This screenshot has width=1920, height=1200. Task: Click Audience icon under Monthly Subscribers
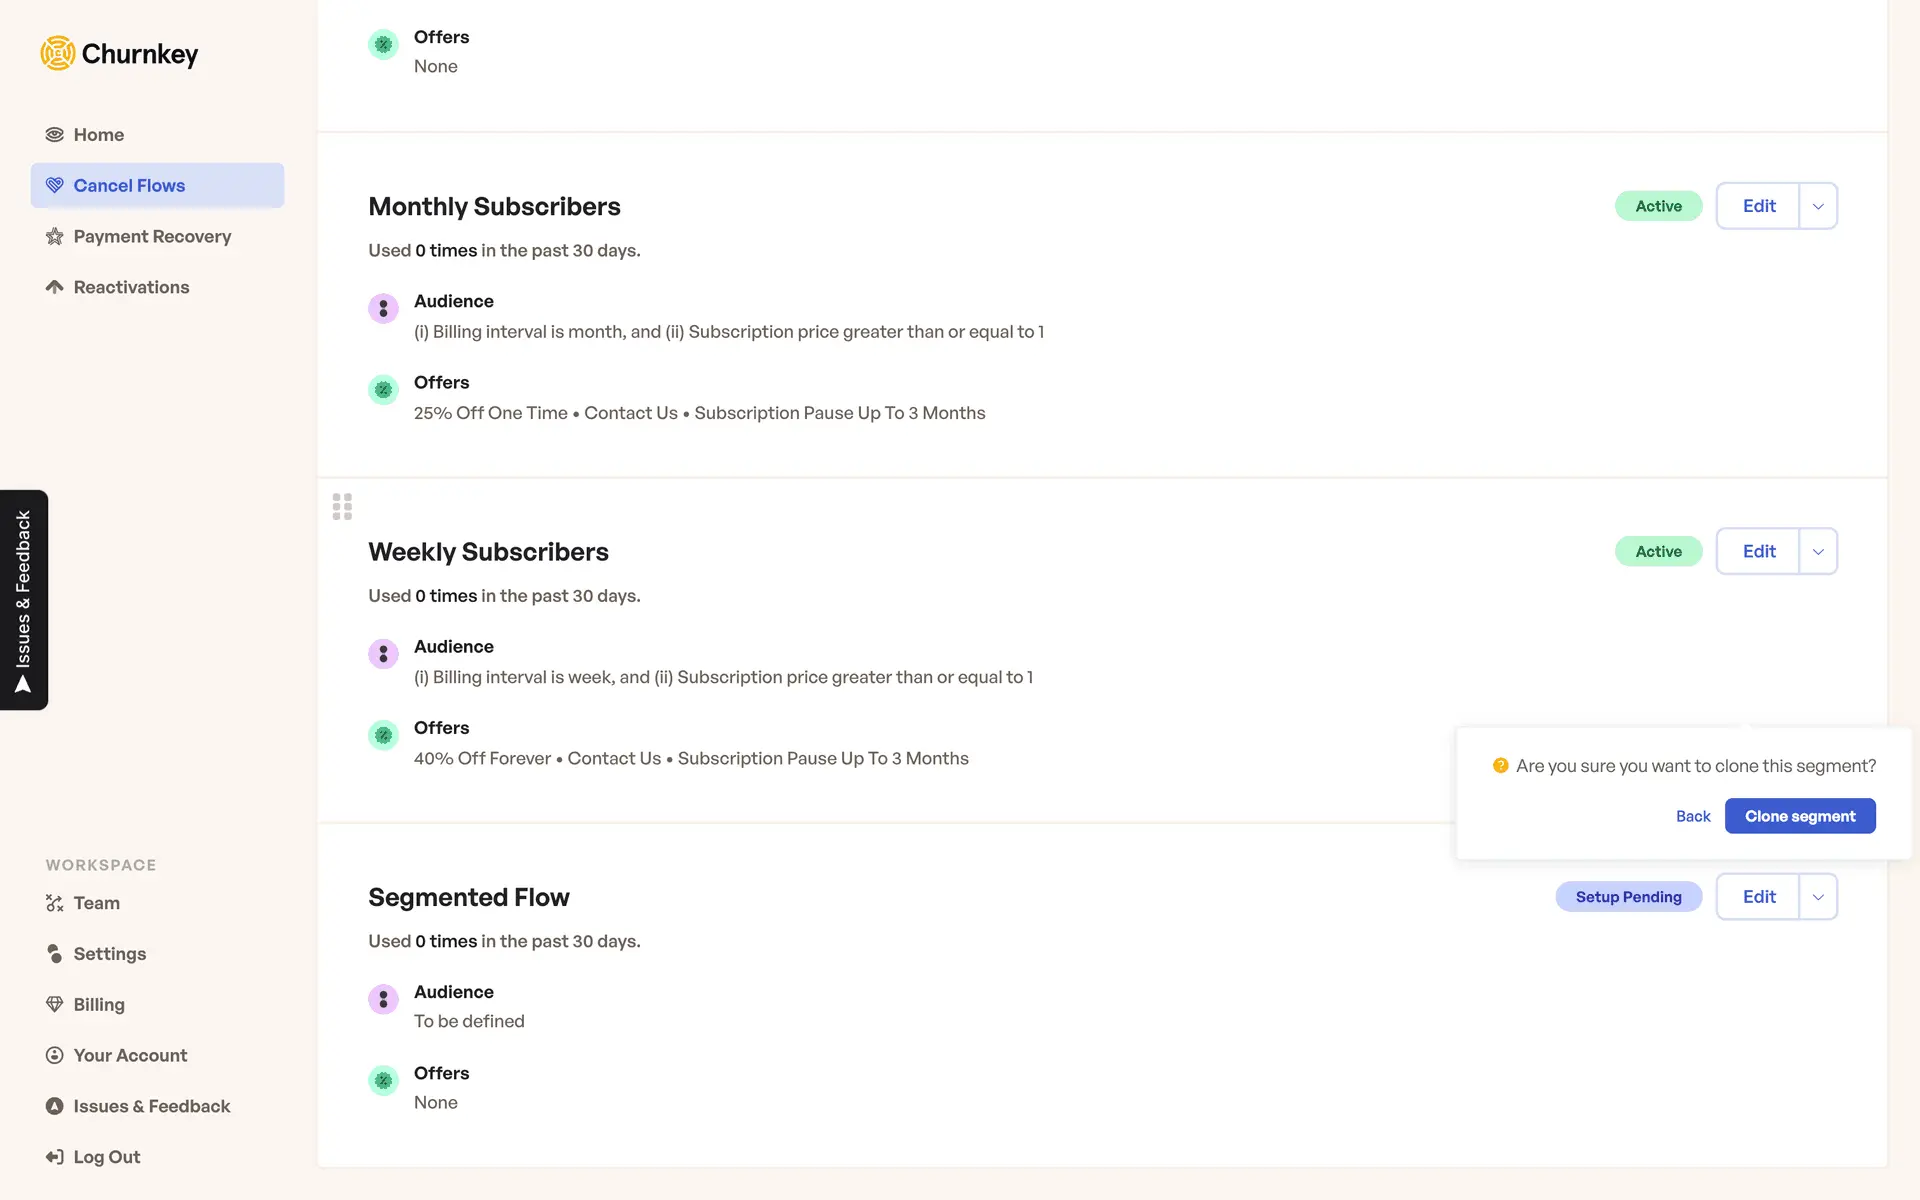pyautogui.click(x=383, y=308)
